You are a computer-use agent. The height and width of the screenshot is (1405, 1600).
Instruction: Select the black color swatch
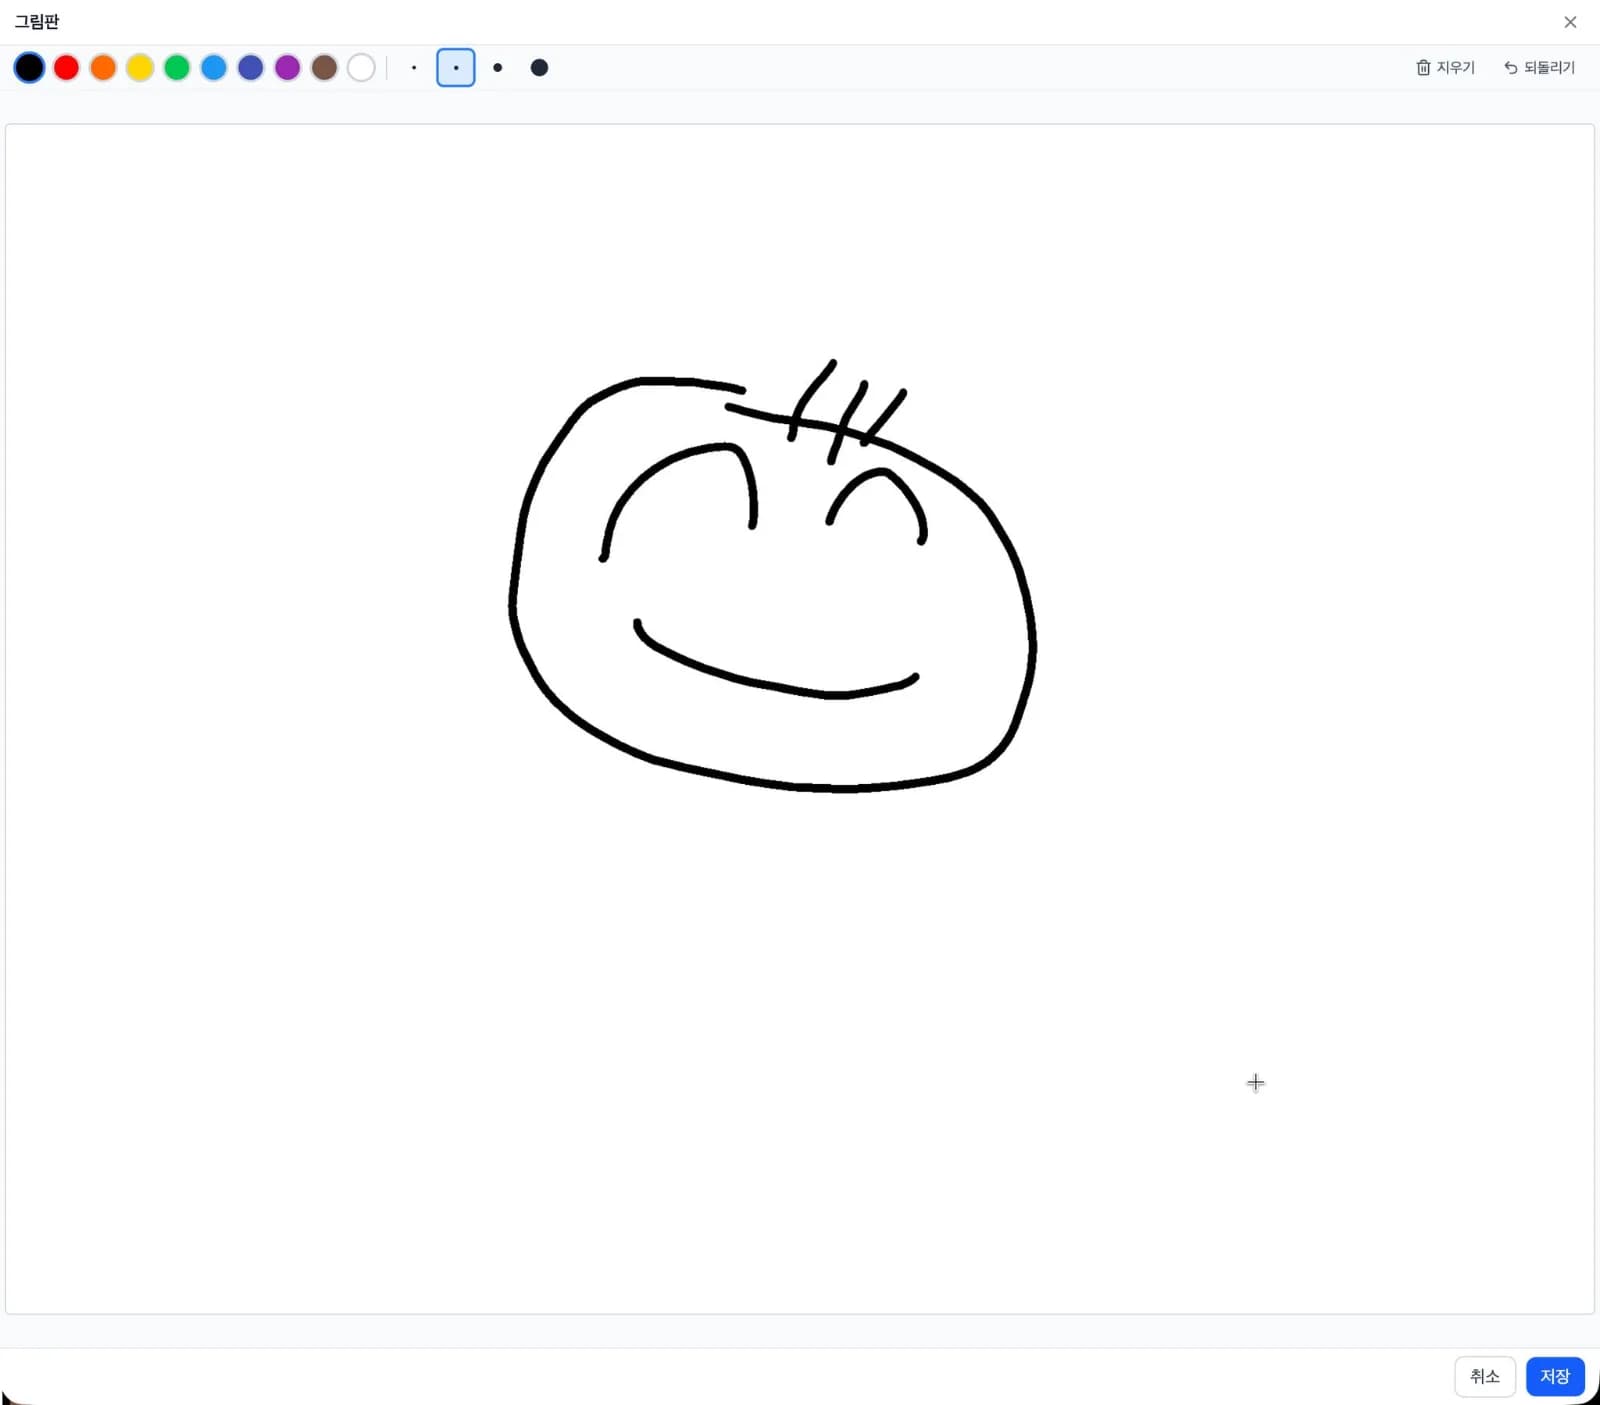[x=29, y=68]
